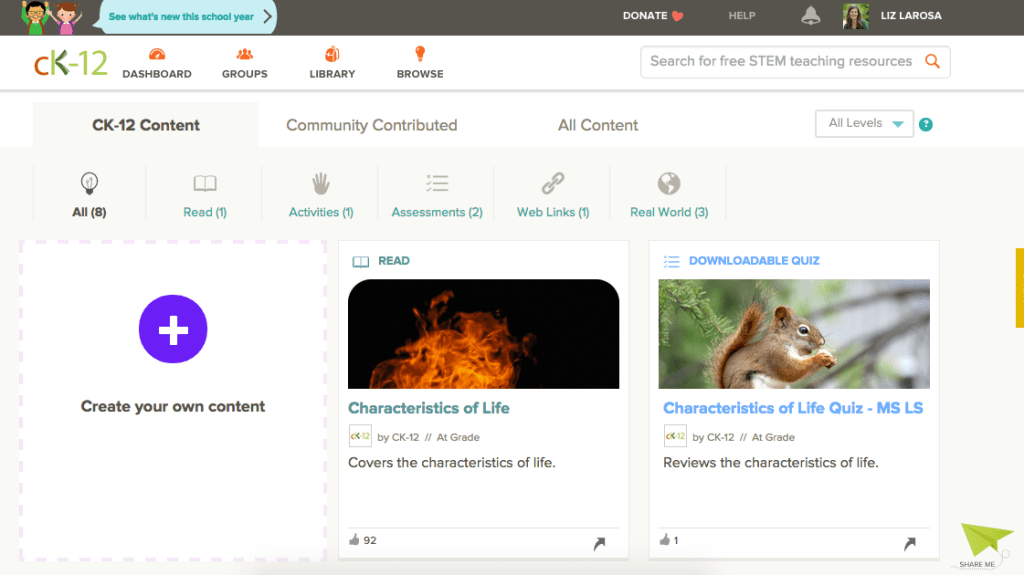Open the Library backpack icon
The image size is (1024, 575).
click(332, 54)
